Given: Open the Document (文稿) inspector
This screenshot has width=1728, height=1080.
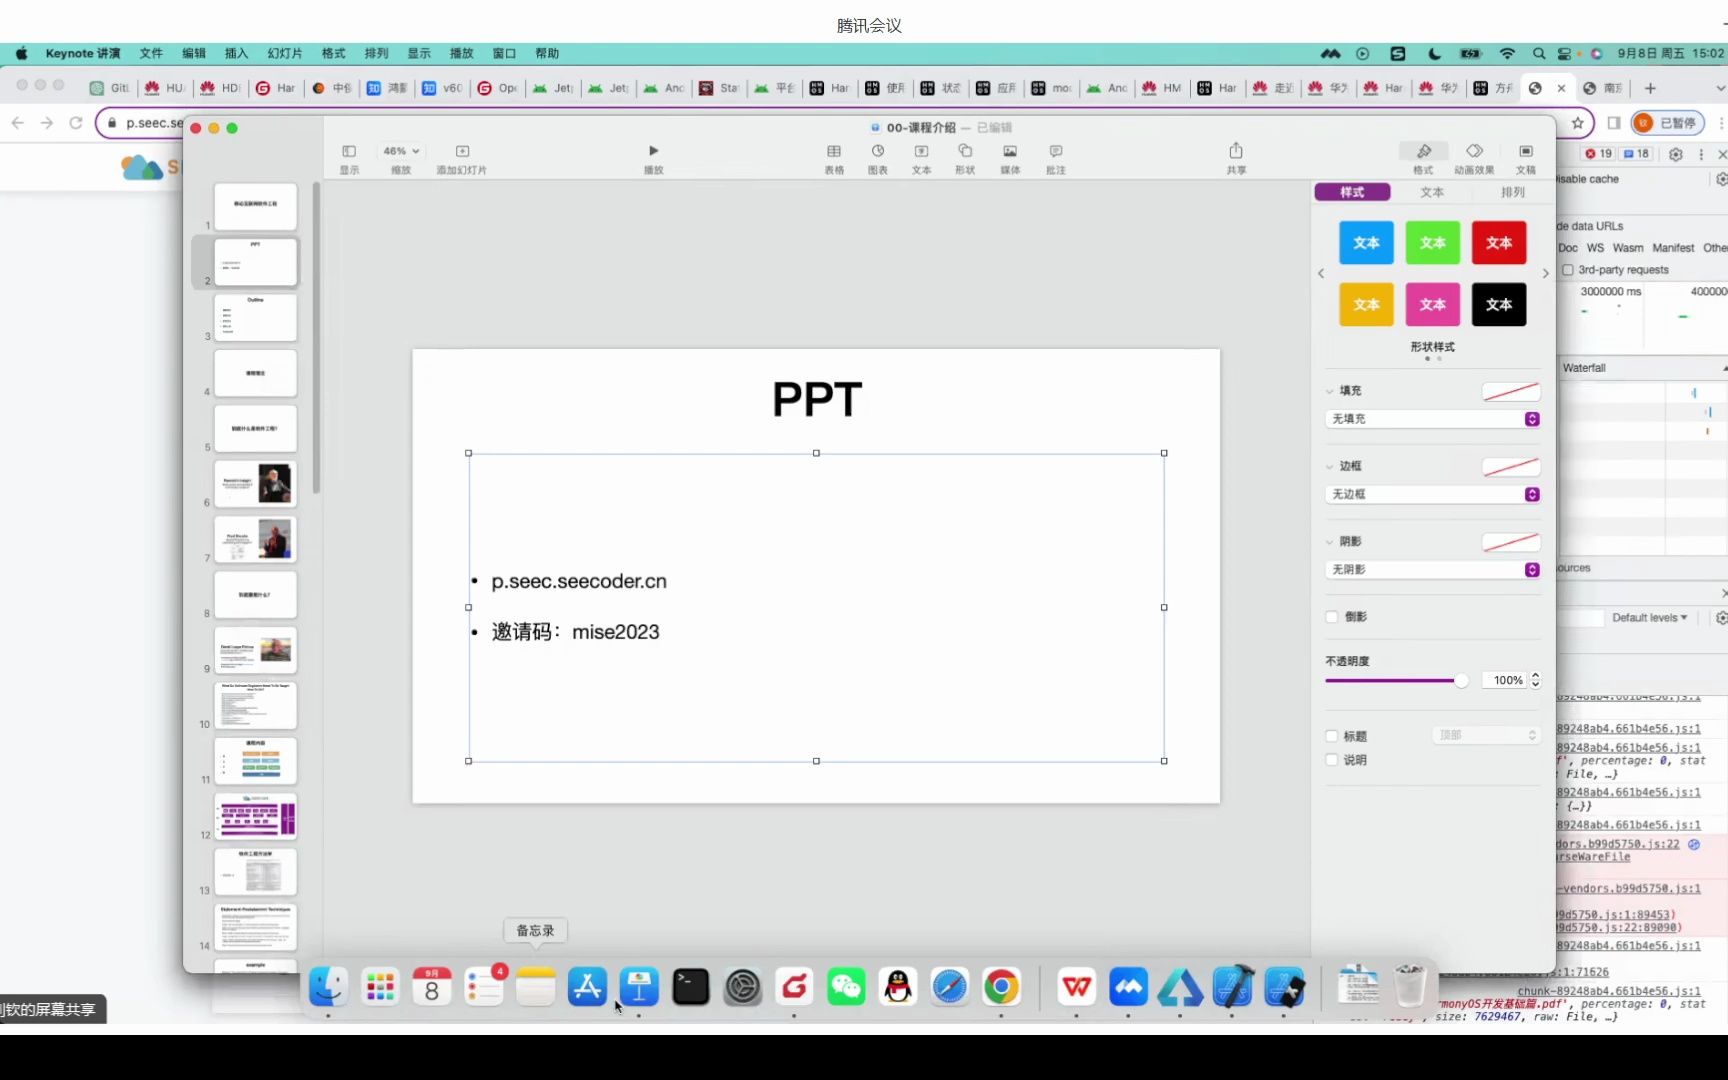Looking at the screenshot, I should (1526, 158).
